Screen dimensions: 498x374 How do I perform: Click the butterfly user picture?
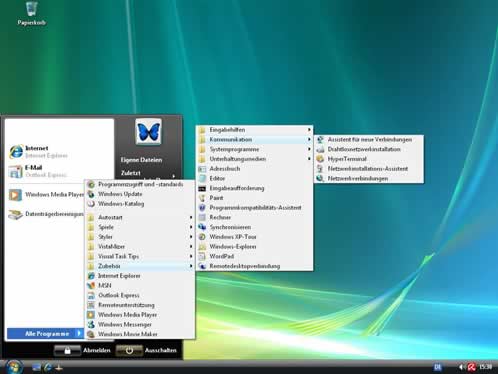coord(148,132)
